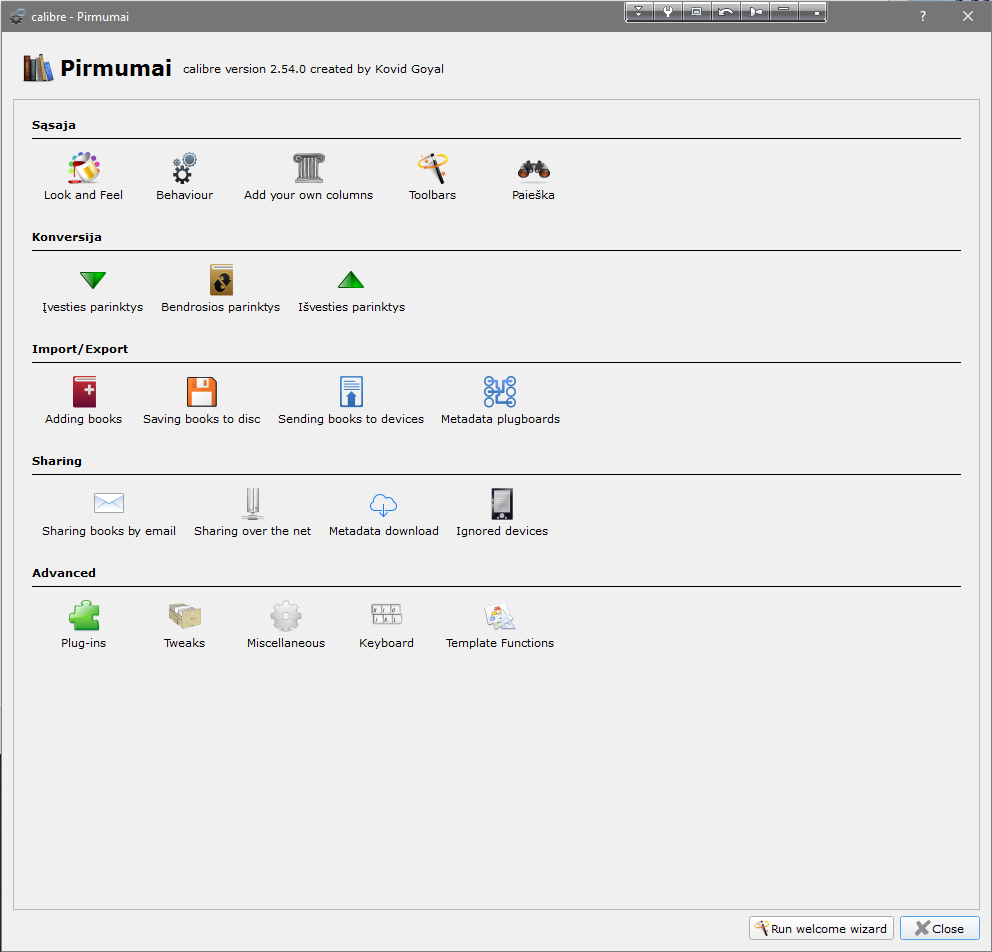Click the Sharing section heading

tap(57, 461)
